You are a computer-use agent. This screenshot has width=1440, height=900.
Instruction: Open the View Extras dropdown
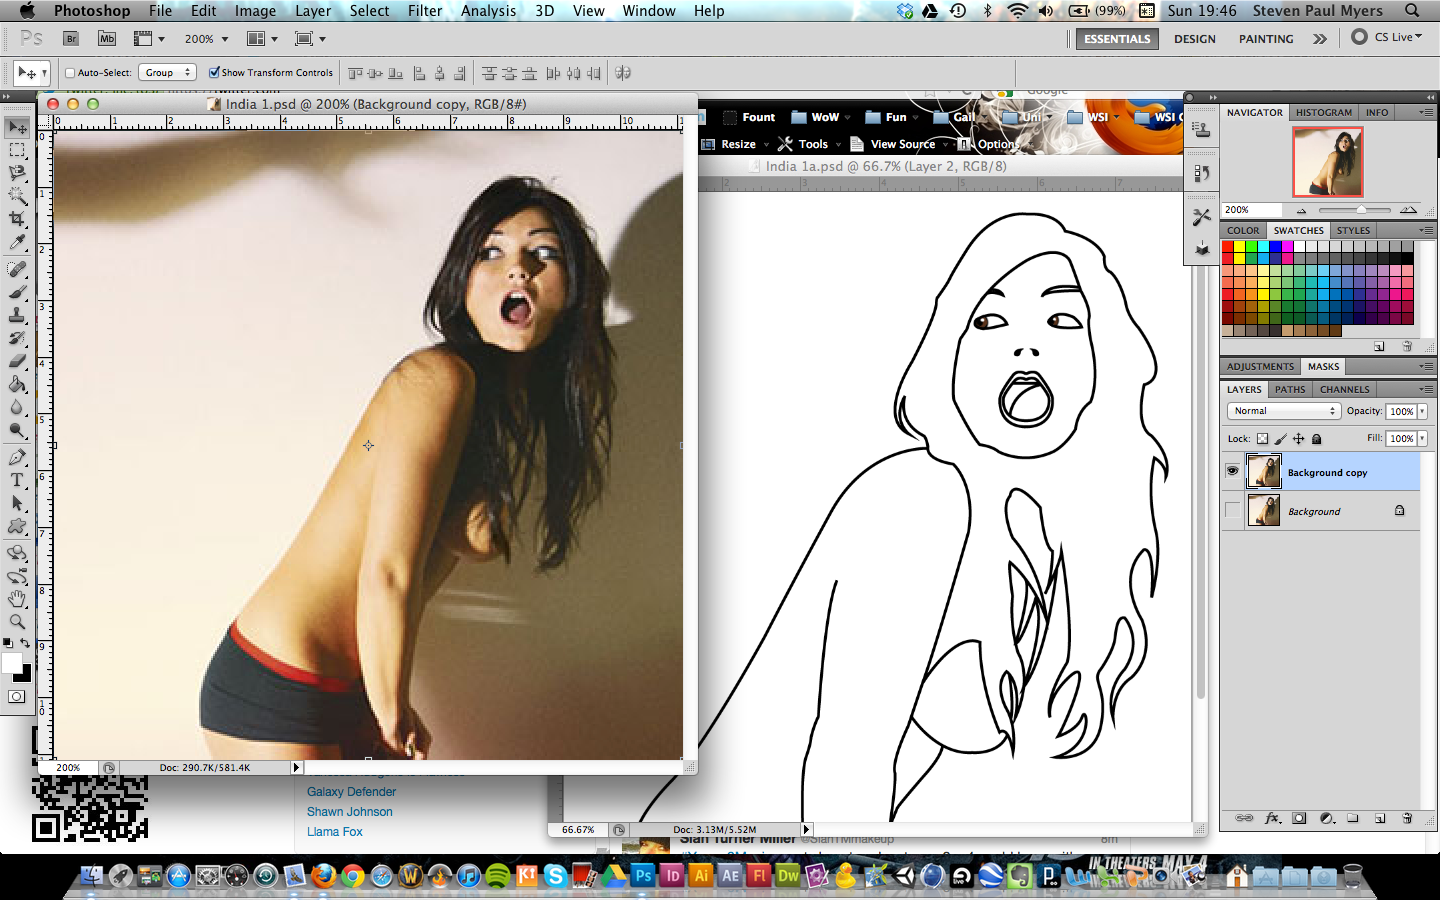point(149,39)
